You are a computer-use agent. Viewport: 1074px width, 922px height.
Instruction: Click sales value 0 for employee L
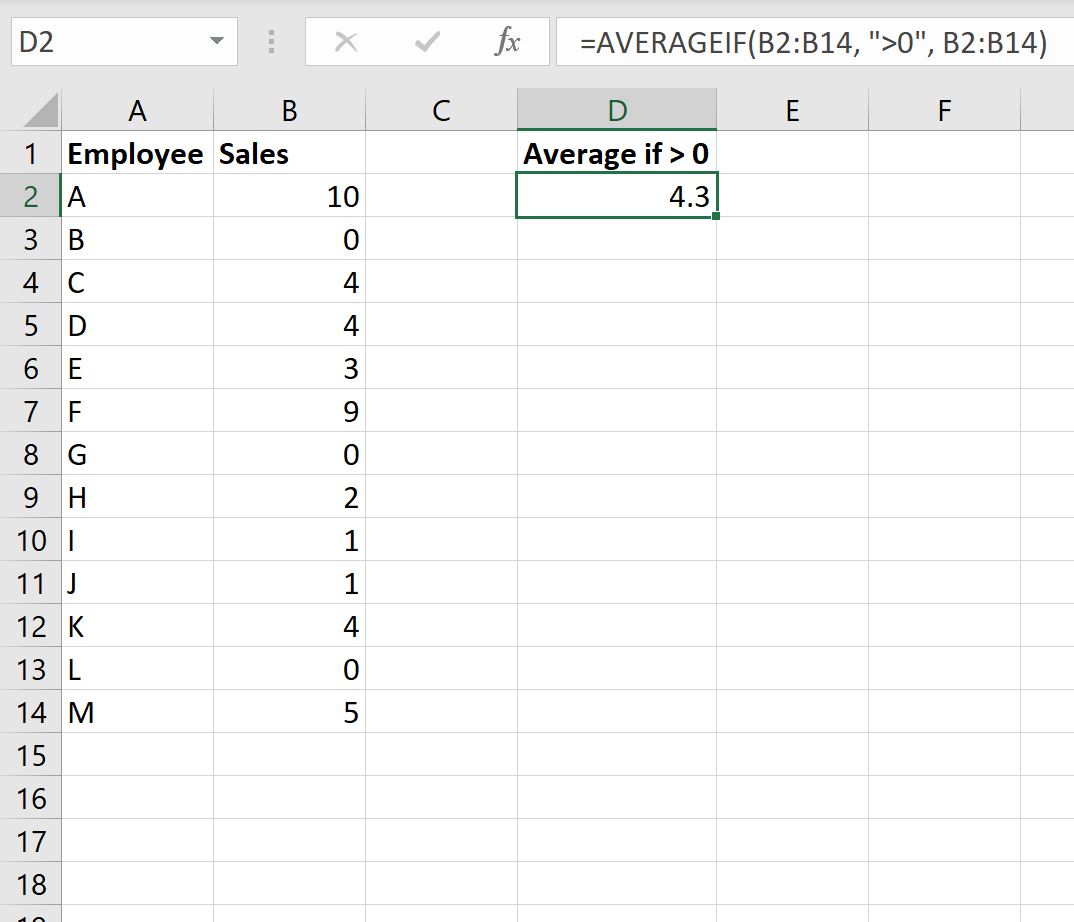(290, 669)
